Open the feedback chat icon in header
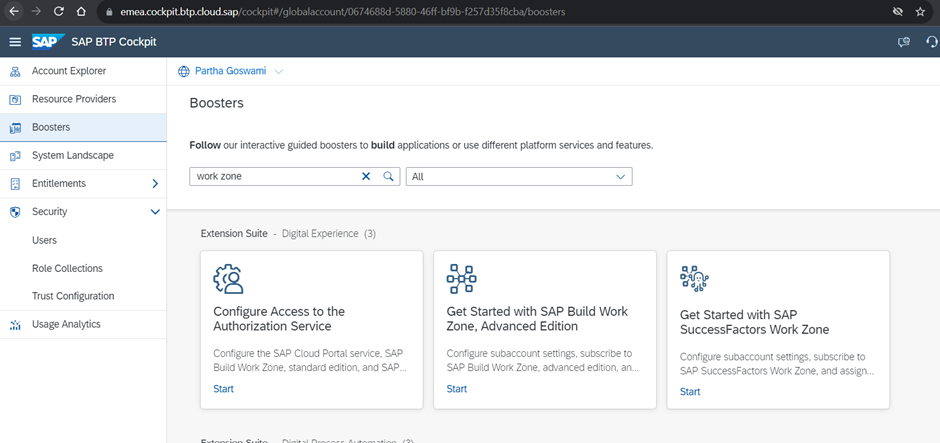940x443 pixels. (x=905, y=41)
